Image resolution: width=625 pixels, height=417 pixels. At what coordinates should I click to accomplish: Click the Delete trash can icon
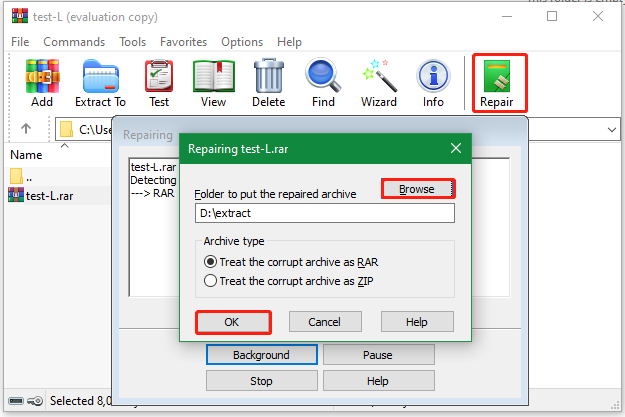(x=268, y=82)
